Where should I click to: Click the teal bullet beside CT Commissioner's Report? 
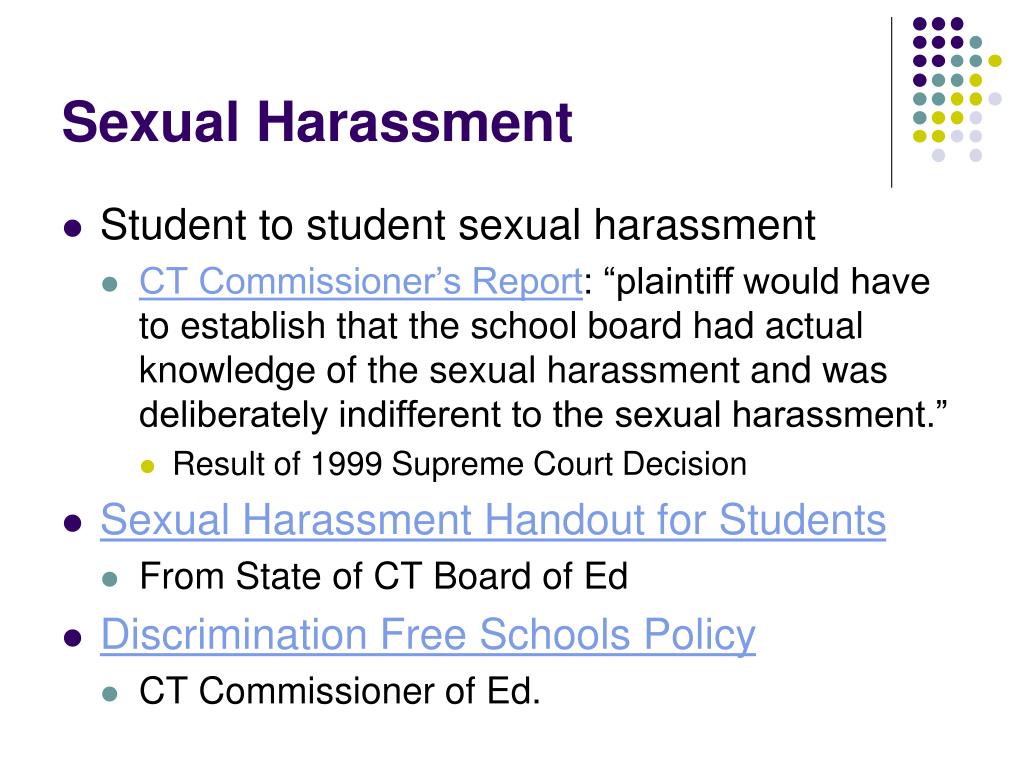(x=110, y=285)
